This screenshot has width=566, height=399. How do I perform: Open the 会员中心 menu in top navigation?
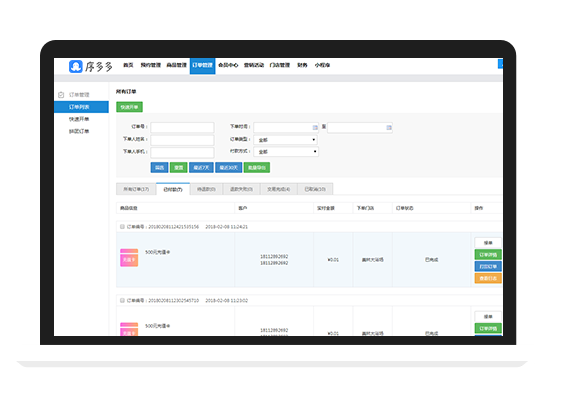coord(228,65)
